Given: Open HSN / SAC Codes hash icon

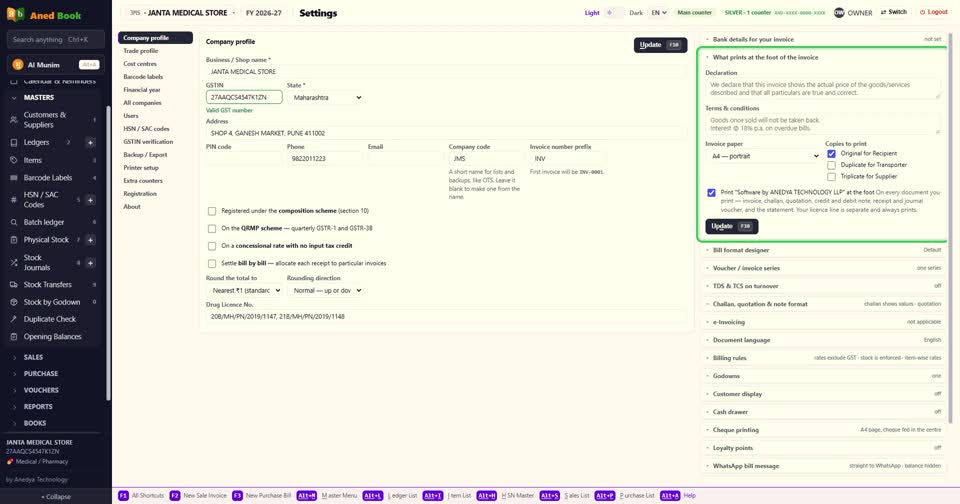Looking at the screenshot, I should coord(13,200).
